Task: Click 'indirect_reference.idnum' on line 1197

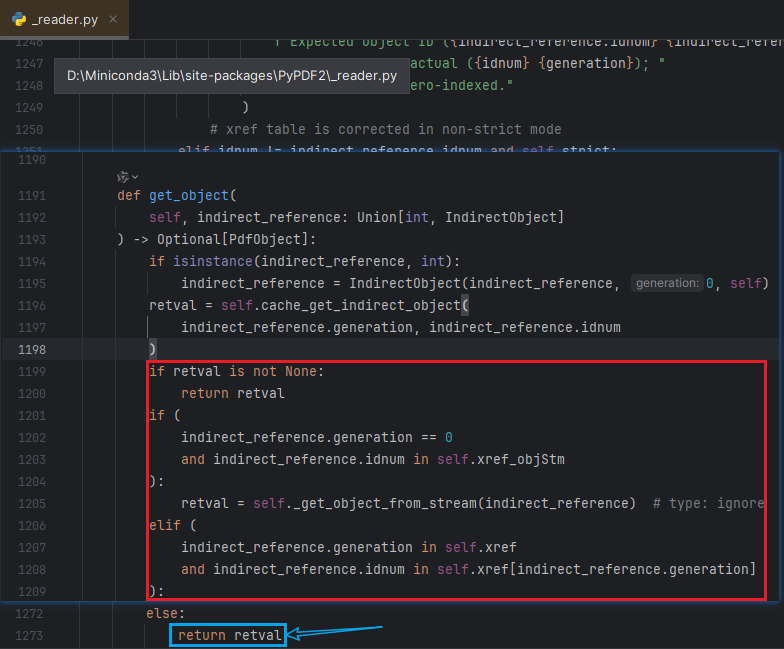Action: pos(524,328)
